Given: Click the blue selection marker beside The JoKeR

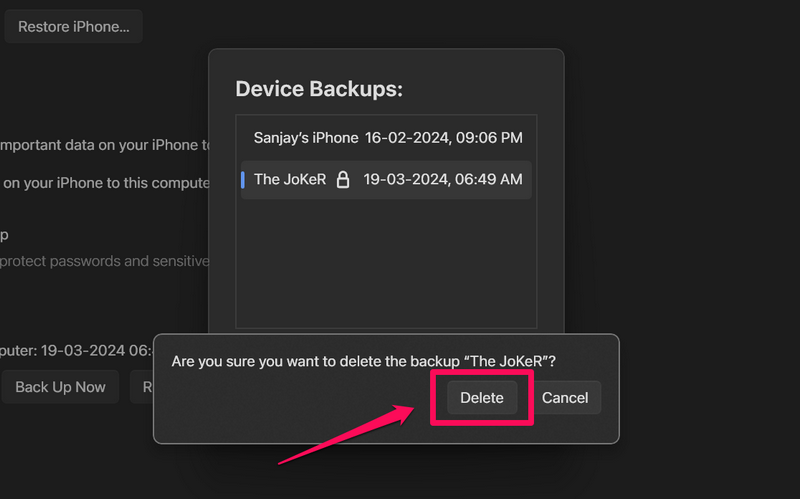Looking at the screenshot, I should tap(243, 180).
